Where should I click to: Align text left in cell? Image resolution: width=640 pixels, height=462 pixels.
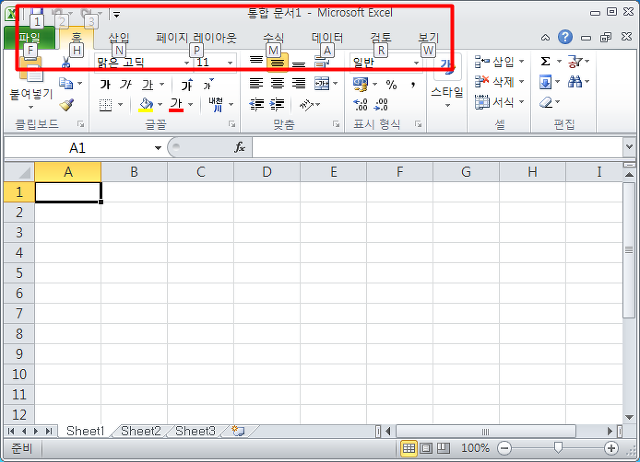tap(256, 84)
